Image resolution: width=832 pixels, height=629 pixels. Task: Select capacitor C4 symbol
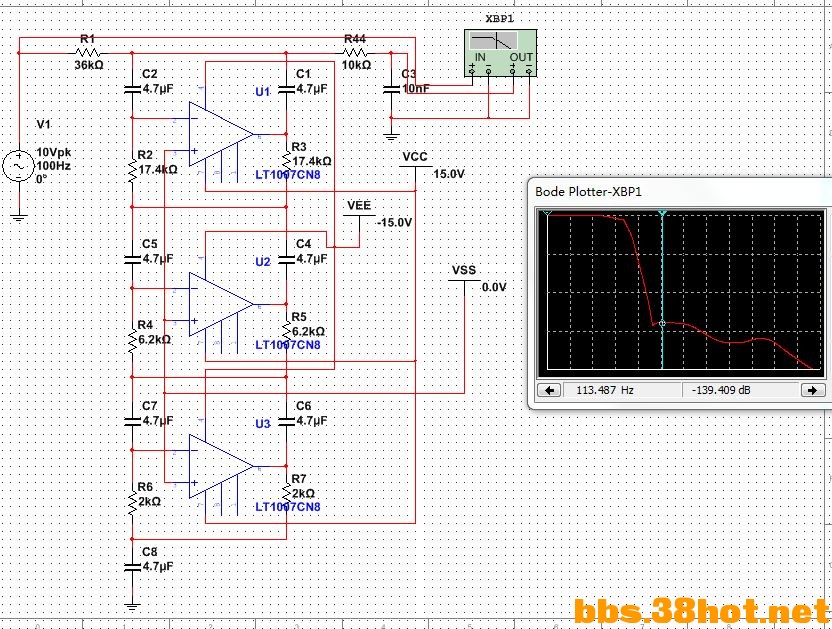[x=287, y=259]
